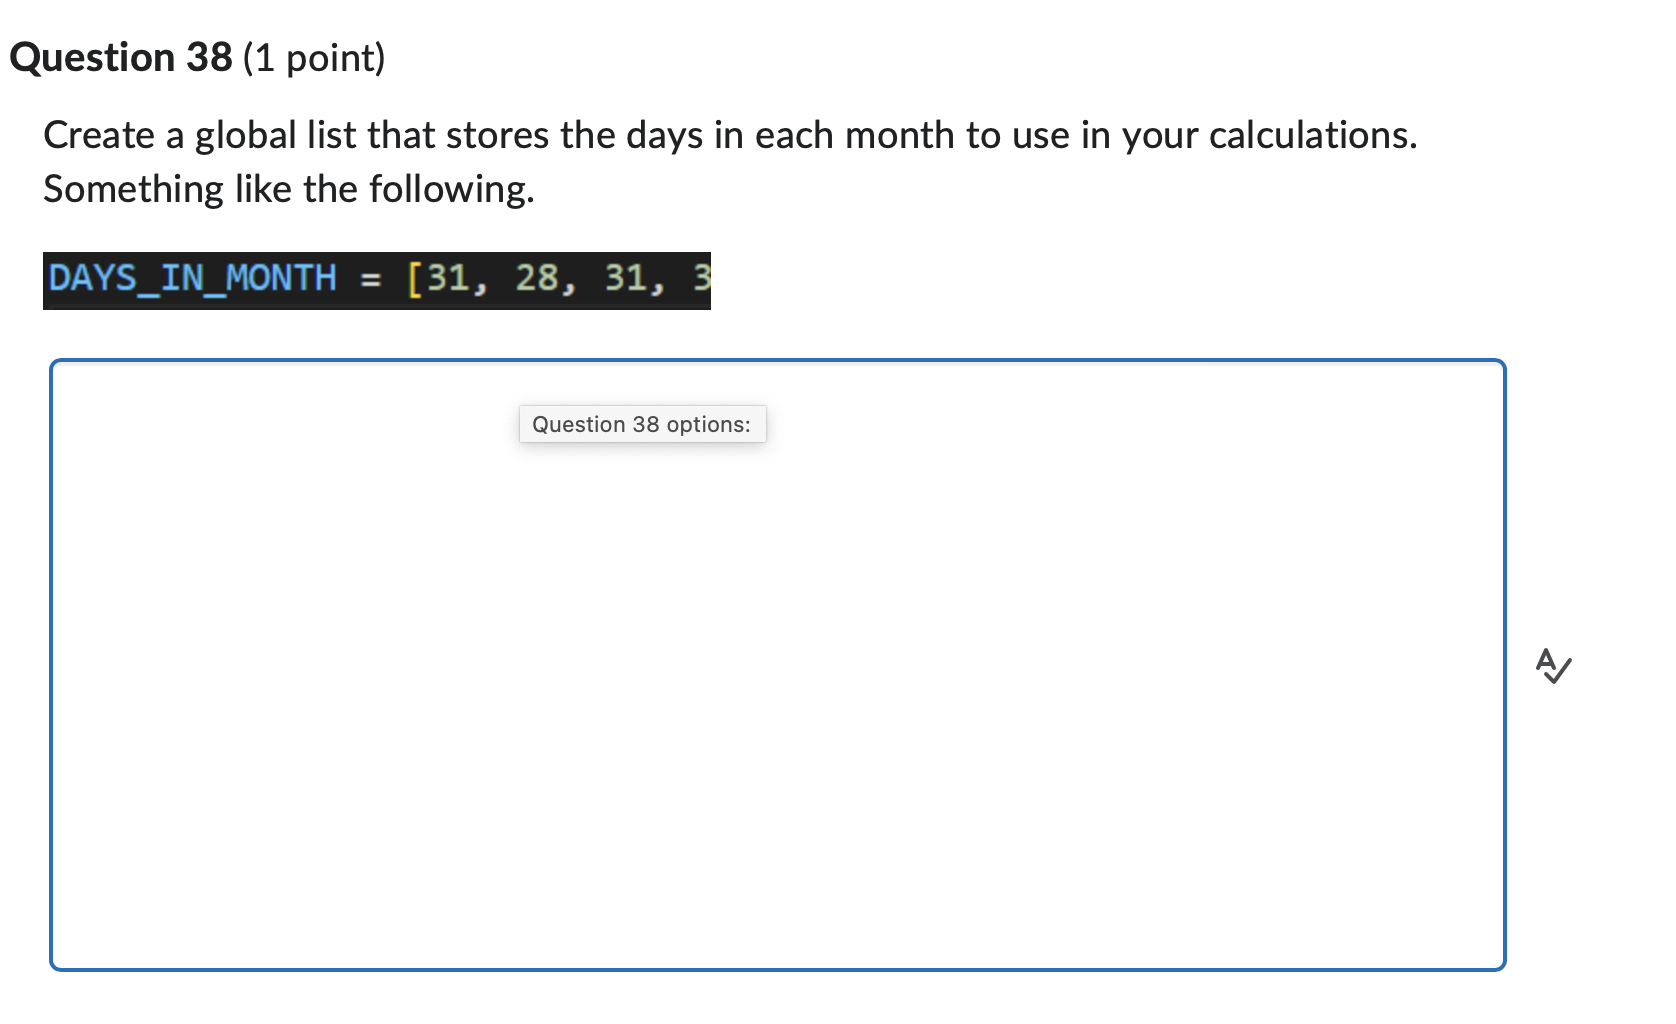The width and height of the screenshot is (1676, 1024).
Task: Click the center of the empty answer field
Action: coord(778,664)
